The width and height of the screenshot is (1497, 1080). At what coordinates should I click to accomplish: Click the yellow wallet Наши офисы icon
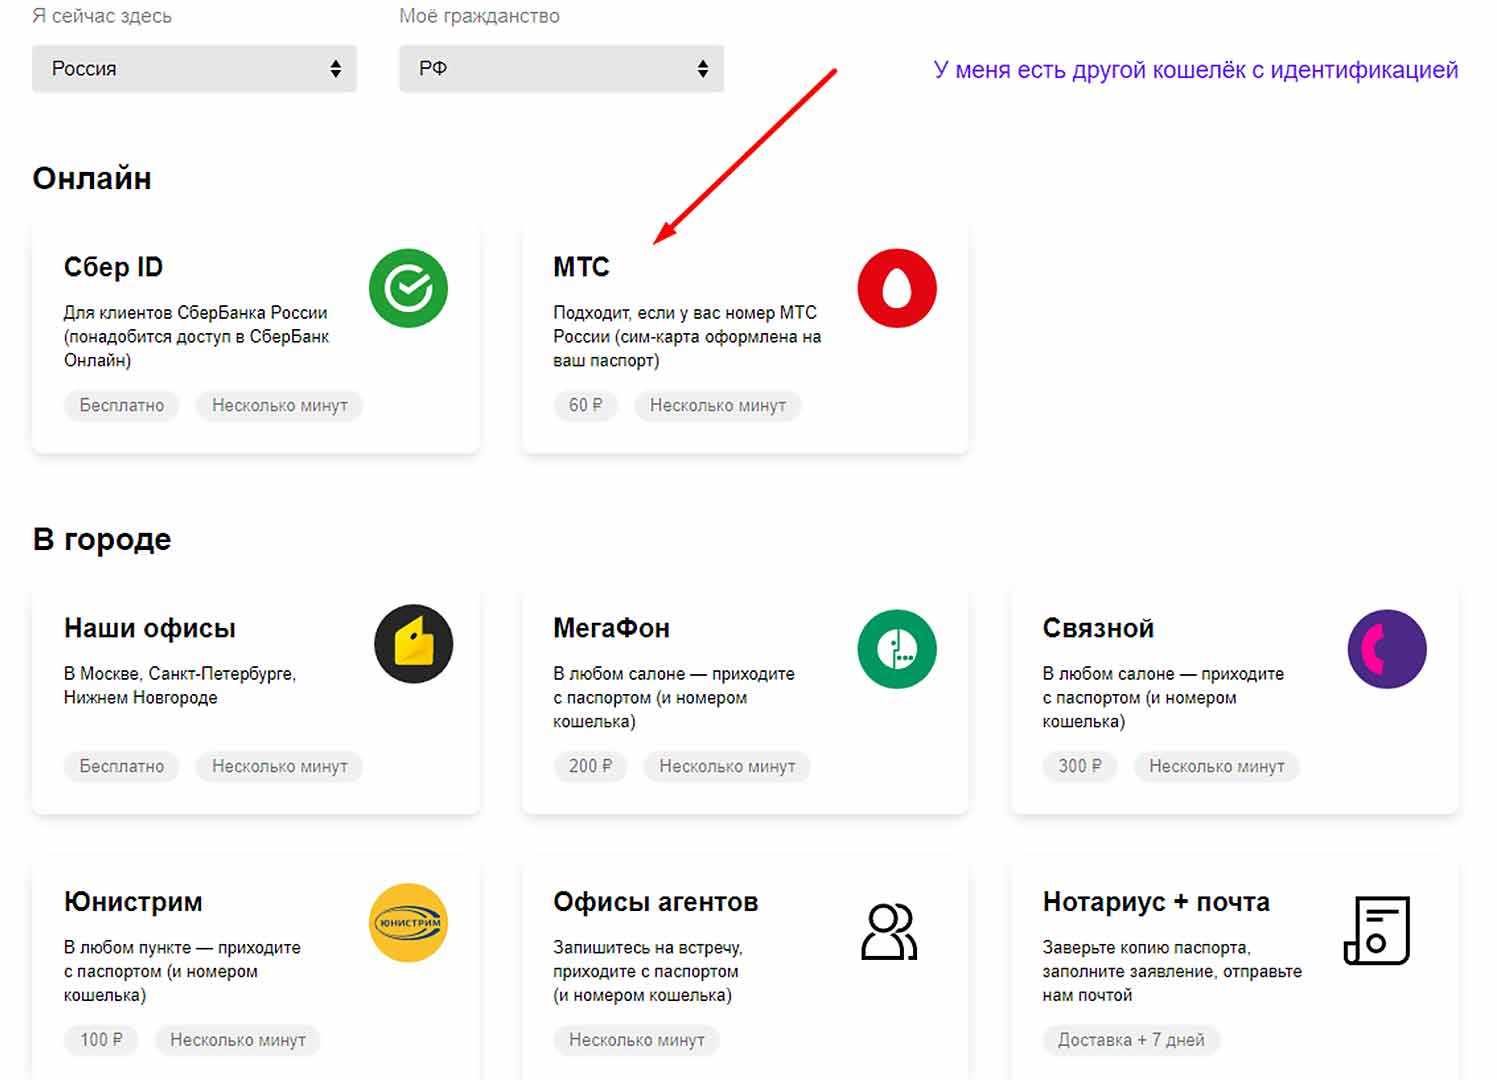(413, 644)
